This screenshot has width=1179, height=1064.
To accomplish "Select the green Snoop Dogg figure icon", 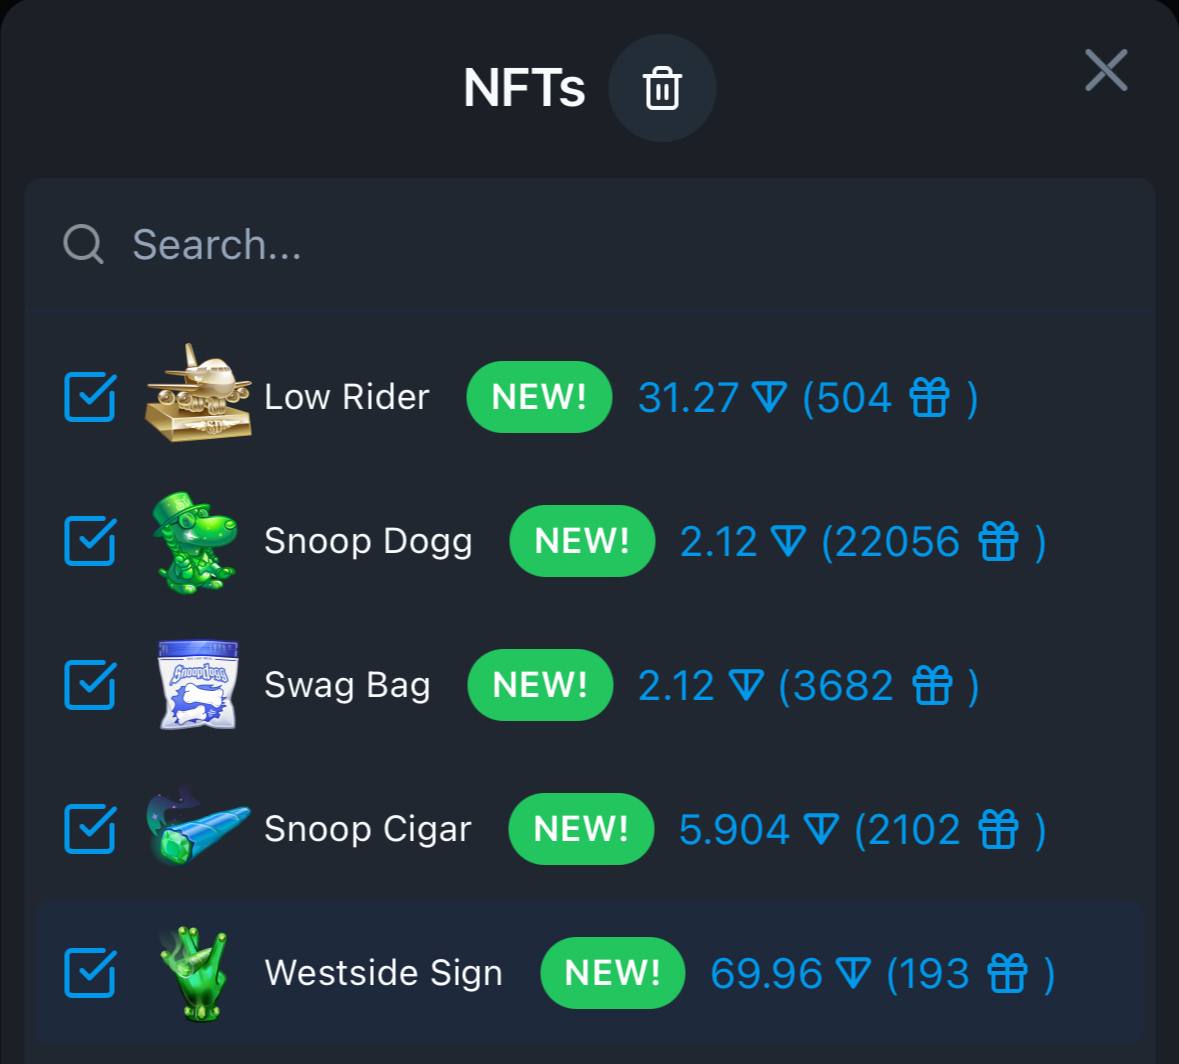I will (195, 542).
